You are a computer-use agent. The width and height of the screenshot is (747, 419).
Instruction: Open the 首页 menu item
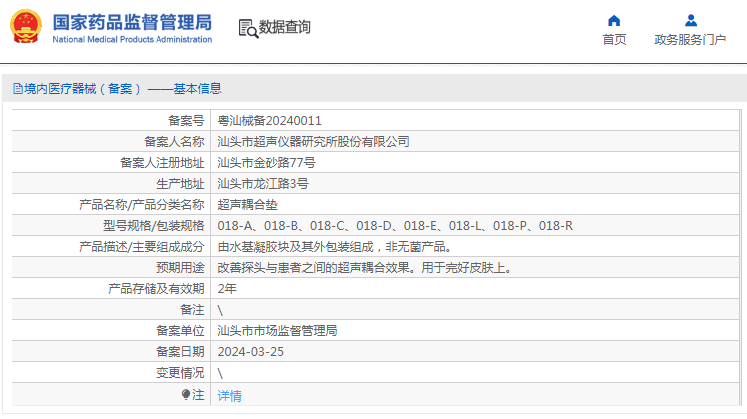pos(614,40)
